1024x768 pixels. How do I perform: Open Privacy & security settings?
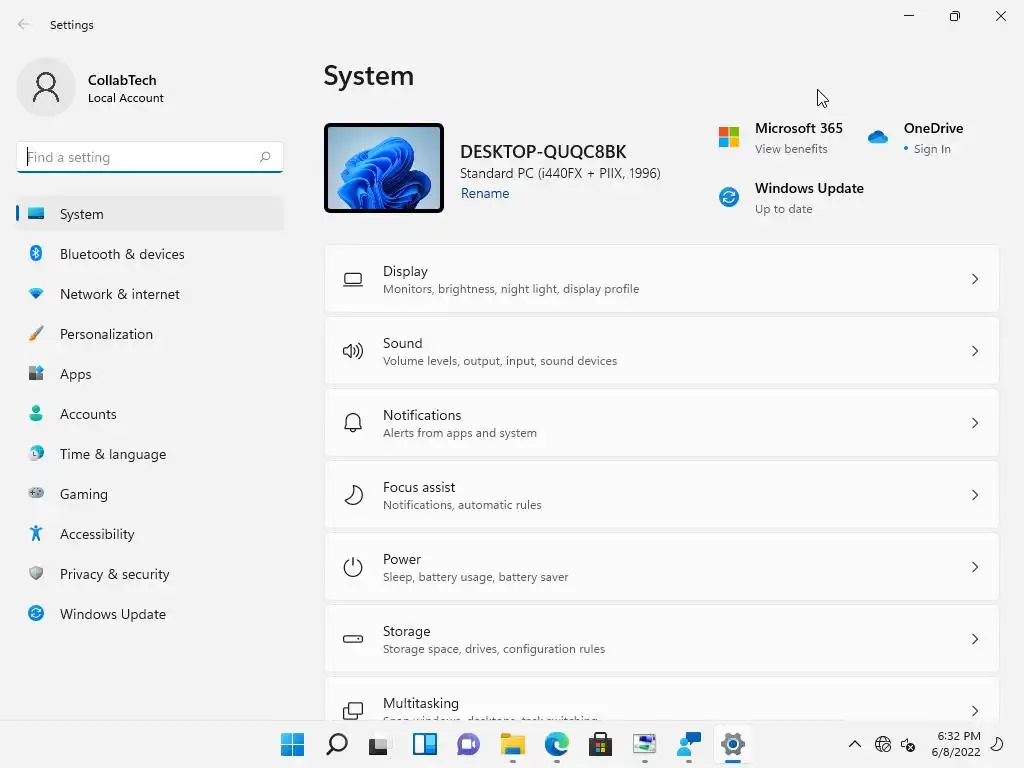pyautogui.click(x=150, y=574)
